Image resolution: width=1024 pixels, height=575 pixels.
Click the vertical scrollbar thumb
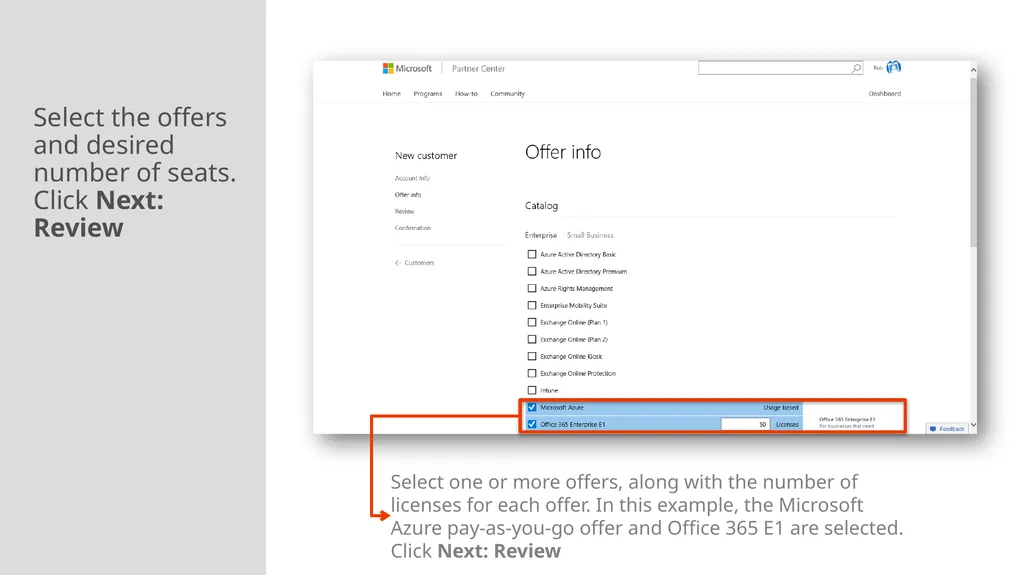pos(973,162)
